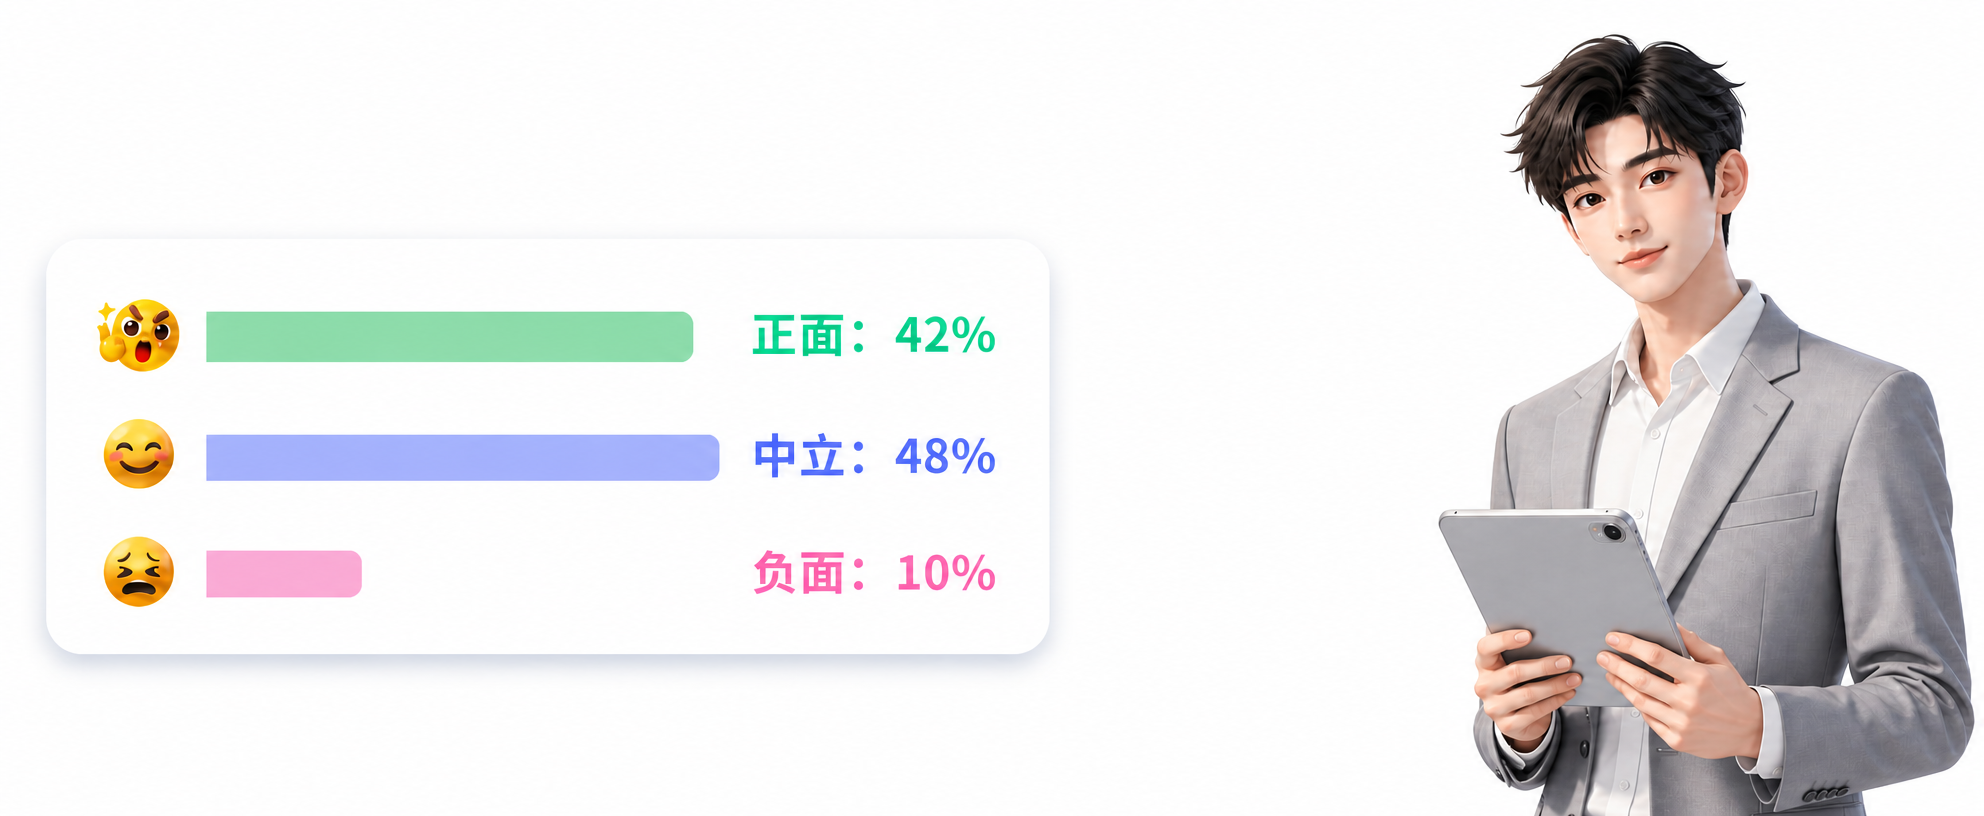Screen dimensions: 1984x816
Task: Select the 正面 label text
Action: point(798,335)
